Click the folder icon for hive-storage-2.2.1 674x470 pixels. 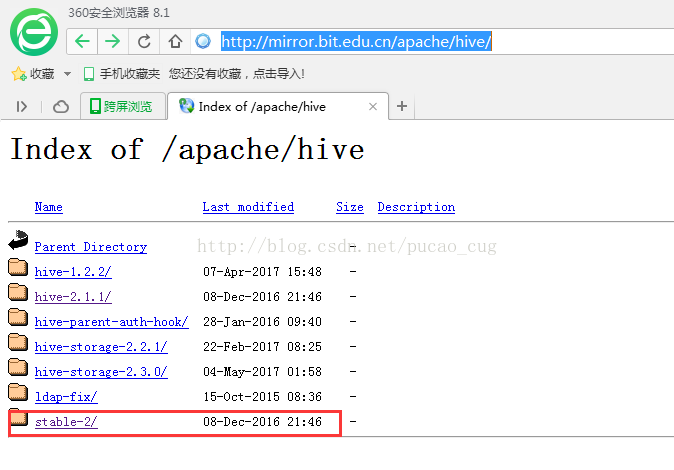pyautogui.click(x=18, y=342)
